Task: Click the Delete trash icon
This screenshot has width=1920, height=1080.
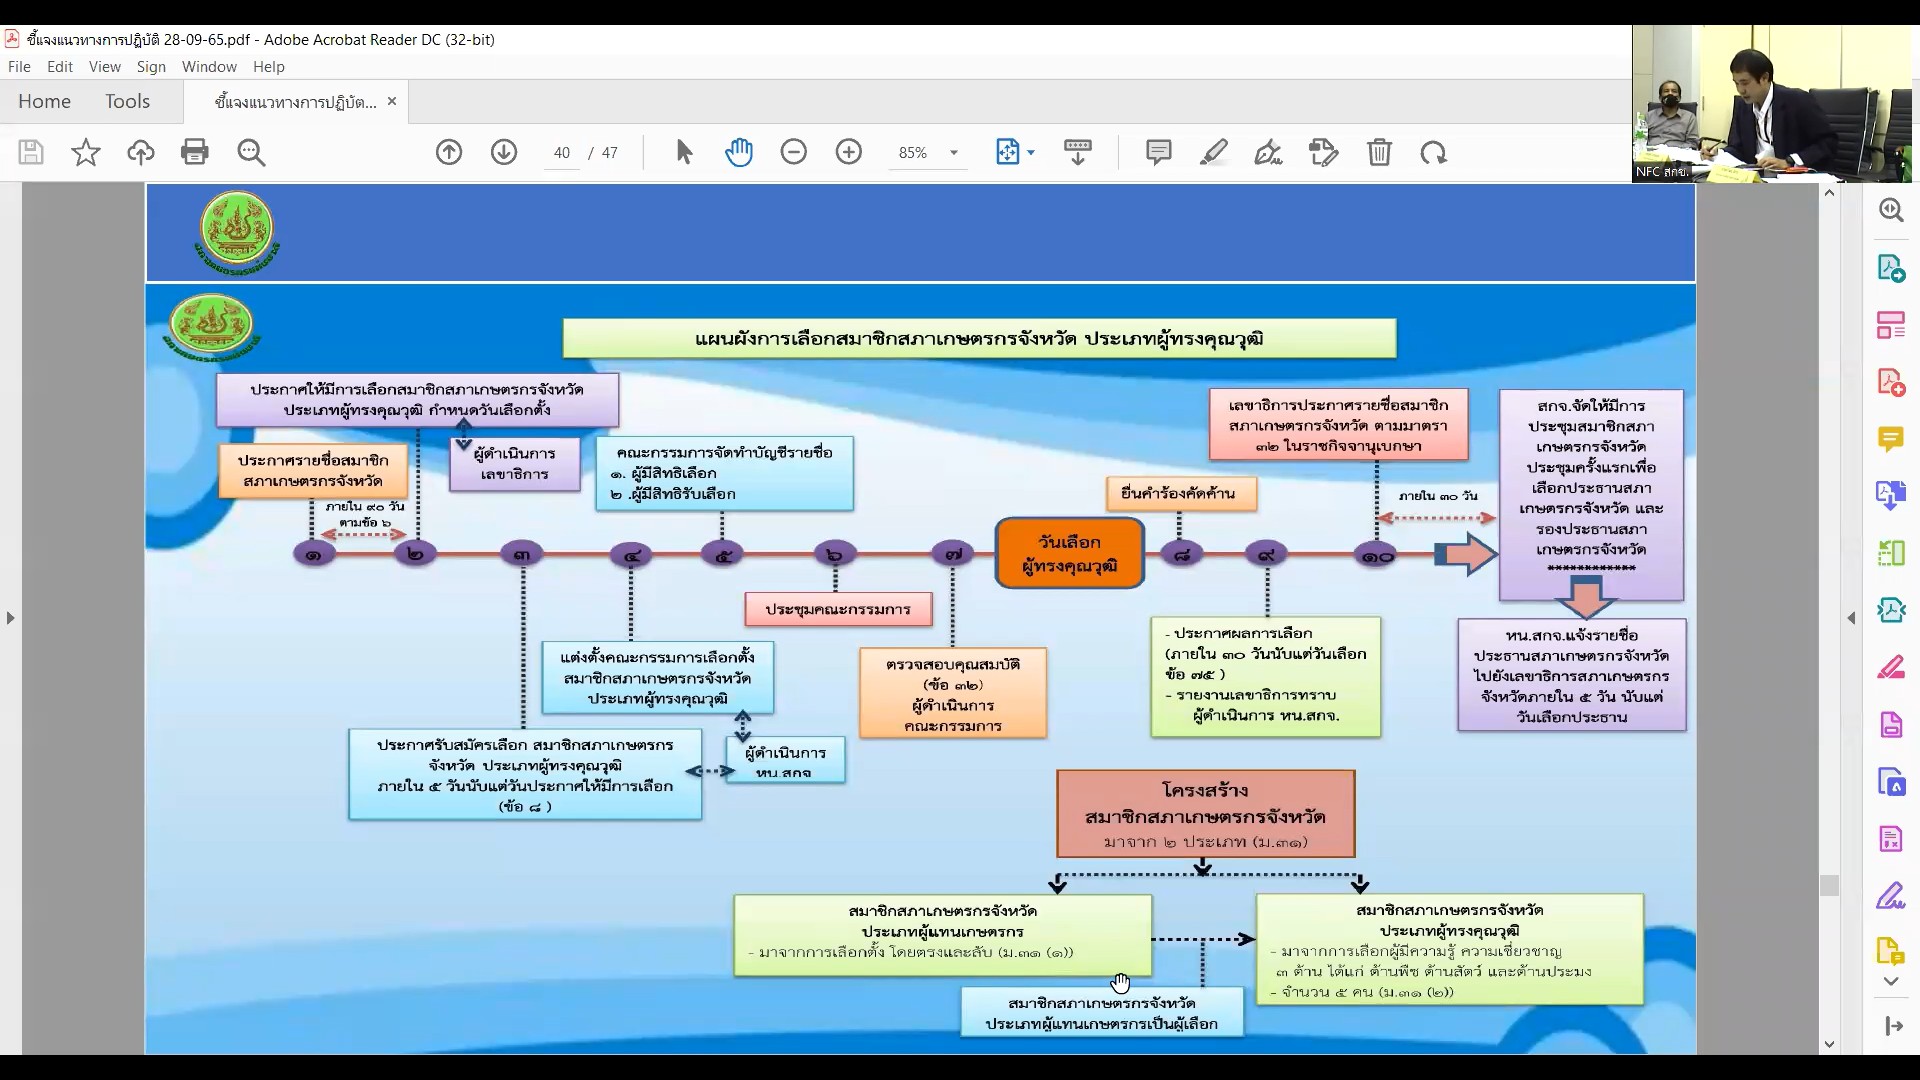Action: (x=1380, y=152)
